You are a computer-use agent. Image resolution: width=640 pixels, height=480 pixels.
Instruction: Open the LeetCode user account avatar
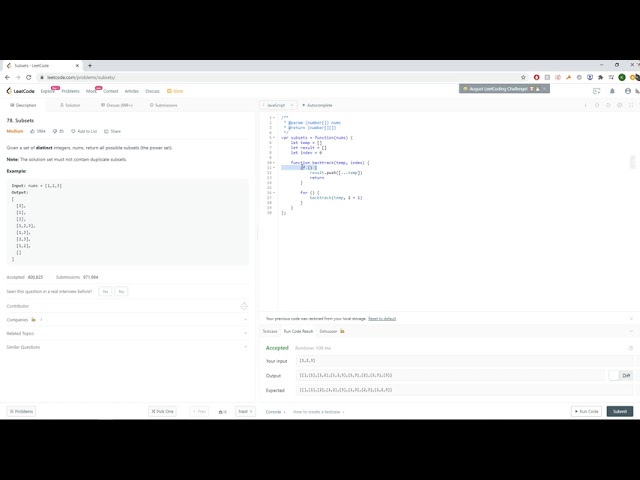click(x=628, y=91)
